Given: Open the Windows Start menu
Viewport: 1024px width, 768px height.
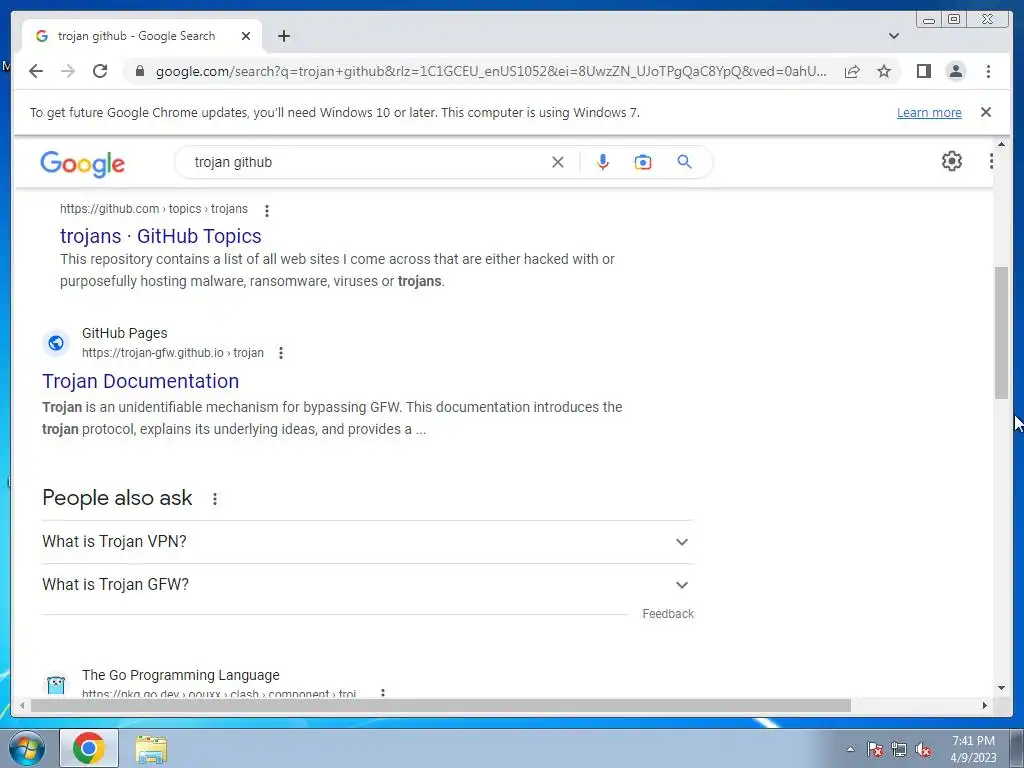Looking at the screenshot, I should (26, 748).
